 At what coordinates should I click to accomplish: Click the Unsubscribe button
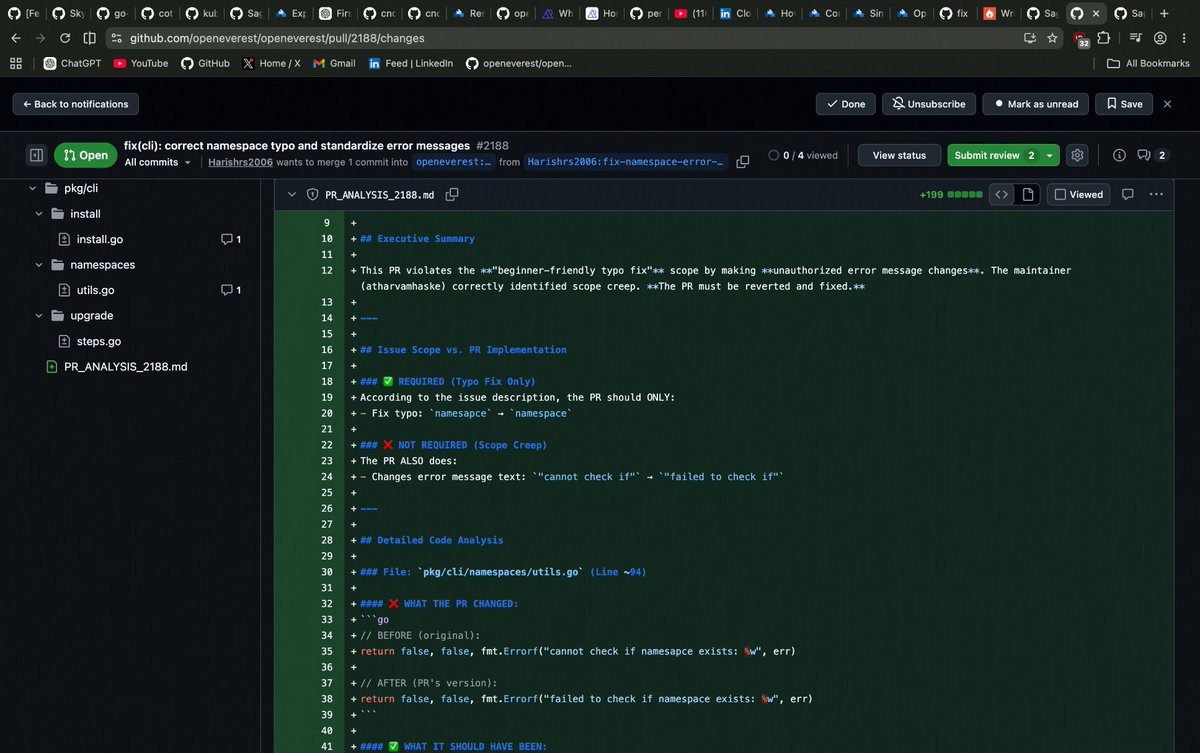click(929, 104)
